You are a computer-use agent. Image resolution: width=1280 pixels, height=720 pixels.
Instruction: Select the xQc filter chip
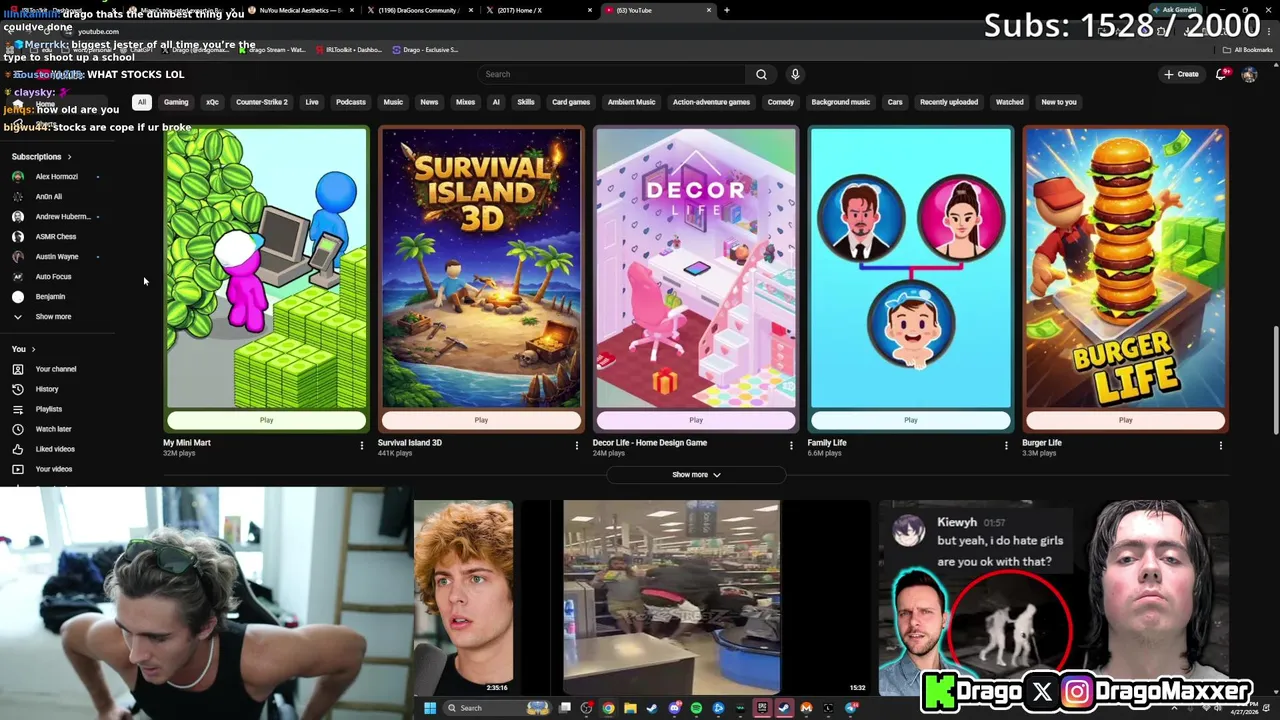(x=212, y=102)
